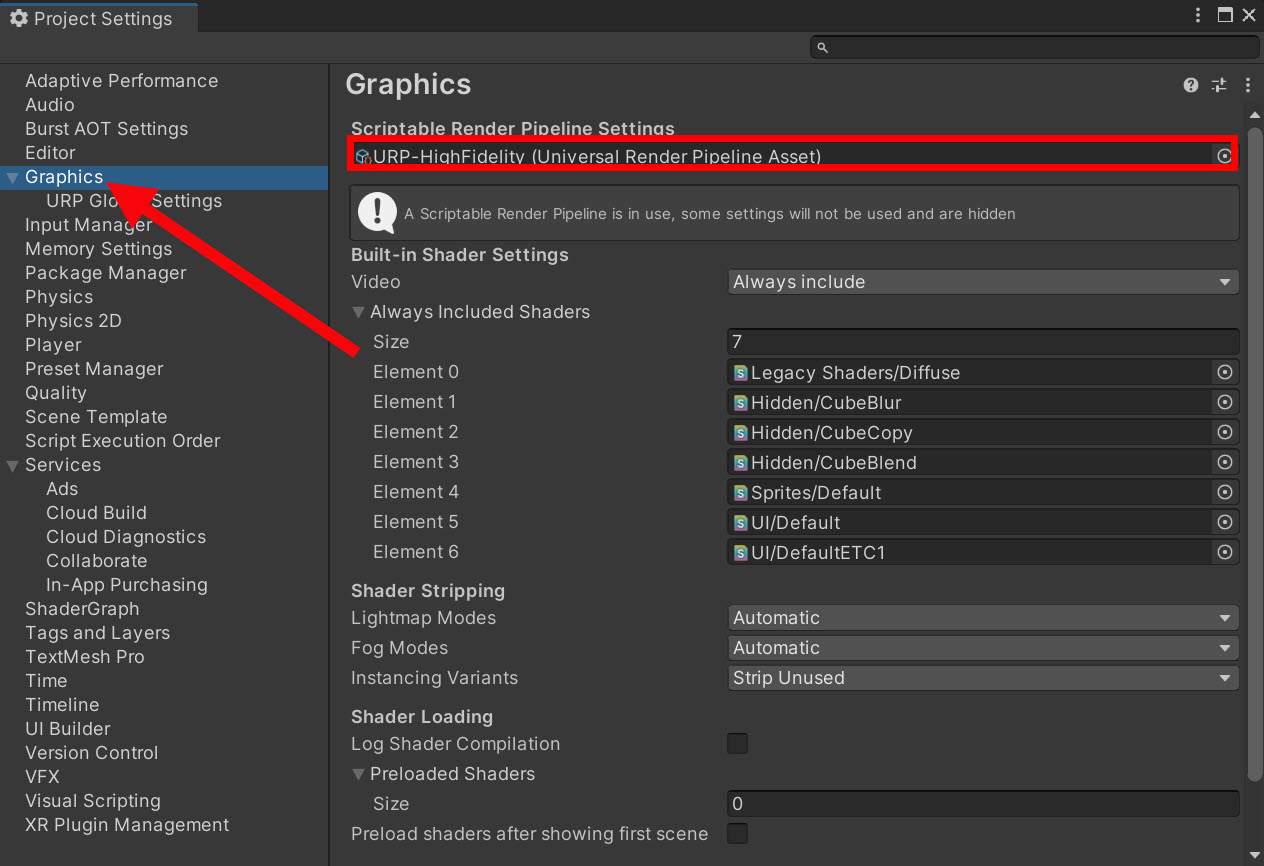
Task: Select Physics 2D settings
Action: coord(73,321)
